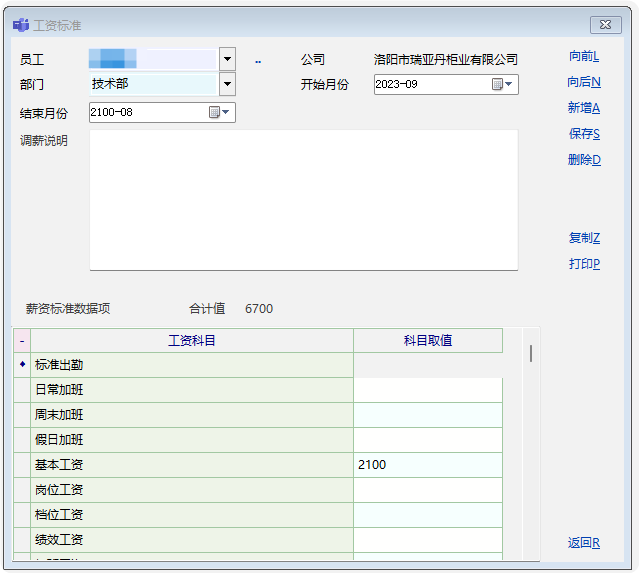The image size is (639, 573).
Task: Delete the record with 删除D
Action: 583,160
